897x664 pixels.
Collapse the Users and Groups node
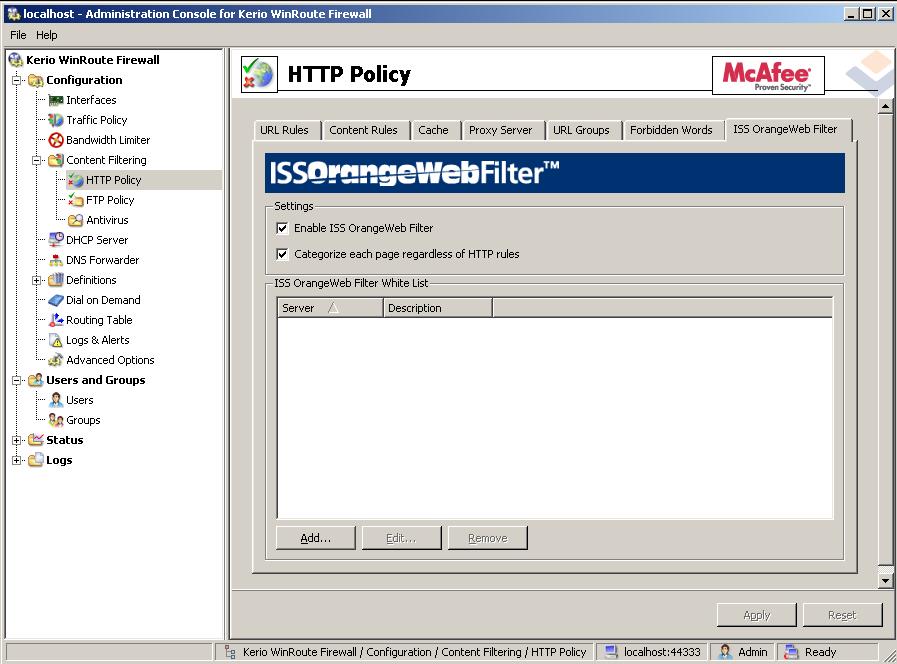[17, 380]
